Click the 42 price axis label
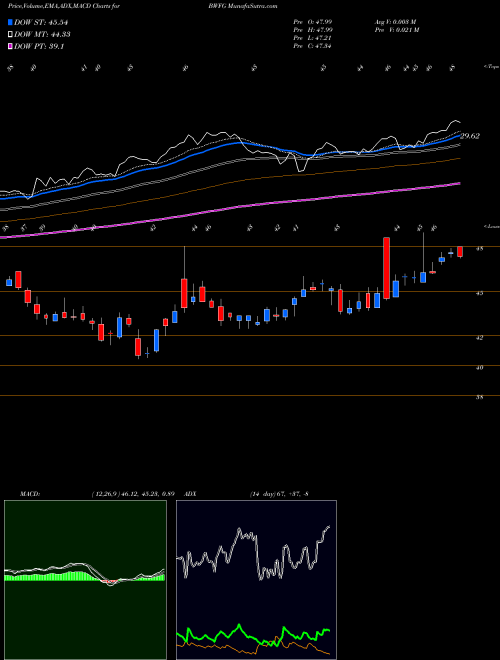 click(x=479, y=337)
